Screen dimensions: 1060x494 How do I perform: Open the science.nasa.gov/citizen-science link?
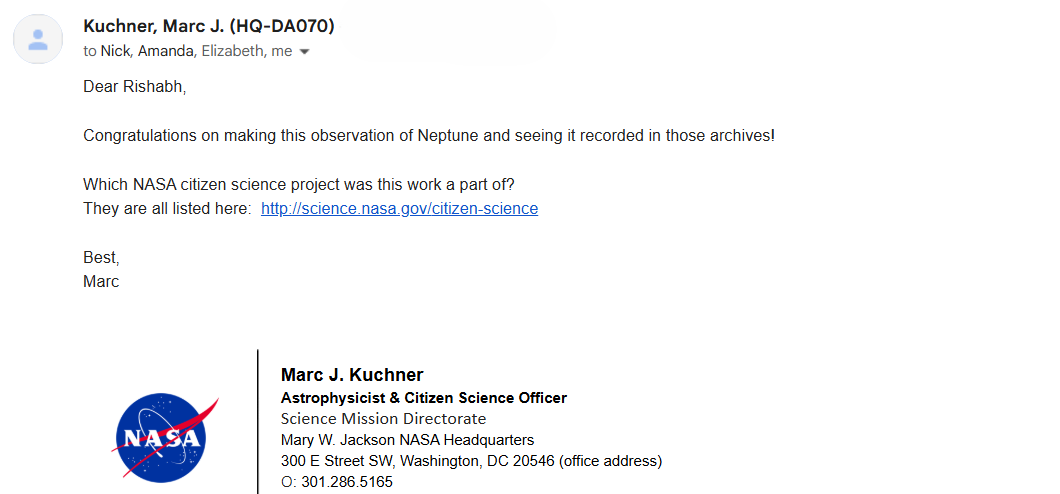(x=399, y=209)
